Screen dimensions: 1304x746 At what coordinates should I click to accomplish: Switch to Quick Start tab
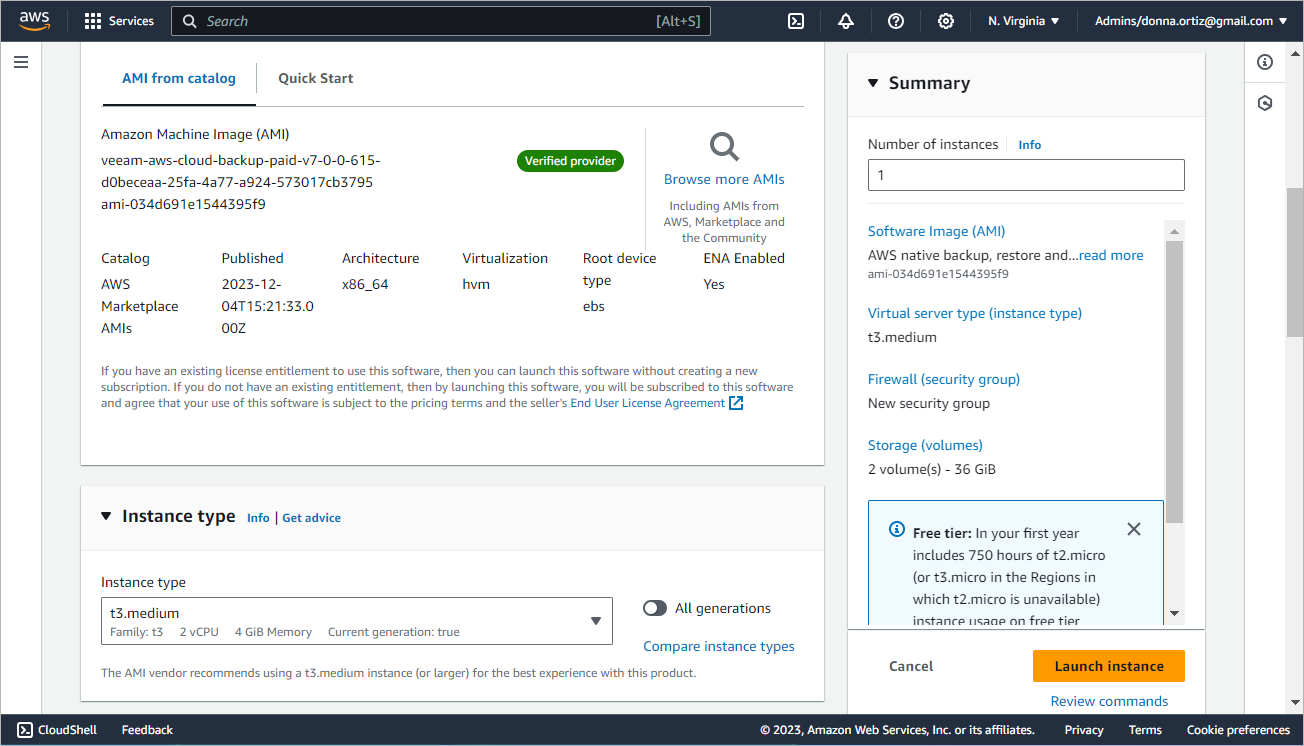click(x=316, y=78)
